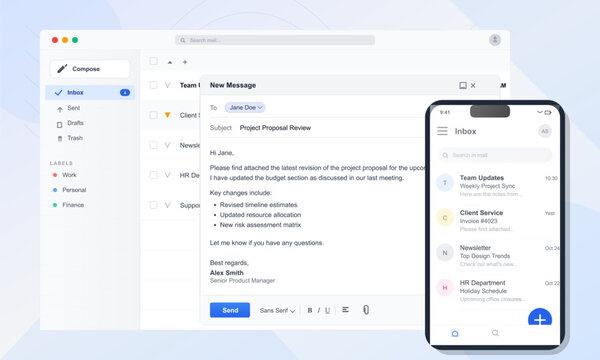Viewport: 600px width, 360px height.
Task: Click the checkmark icon beside Inbox
Action: pyautogui.click(x=59, y=93)
